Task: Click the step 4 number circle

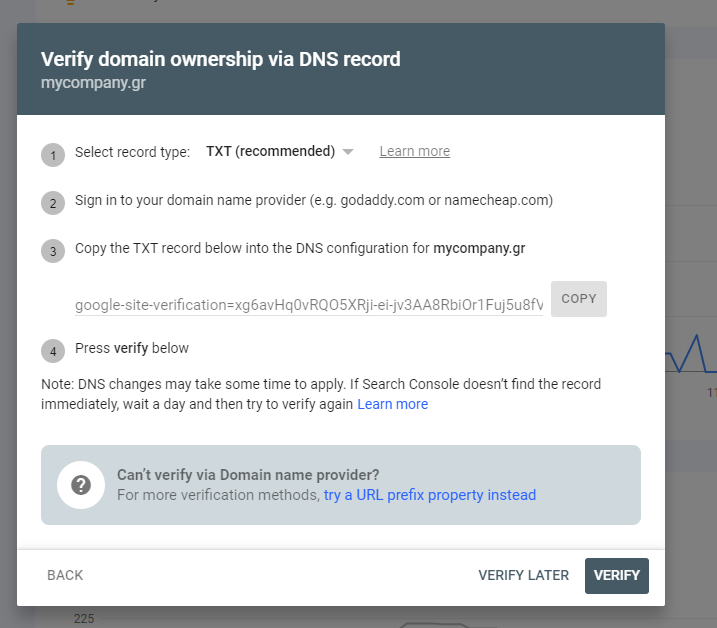Action: (53, 351)
